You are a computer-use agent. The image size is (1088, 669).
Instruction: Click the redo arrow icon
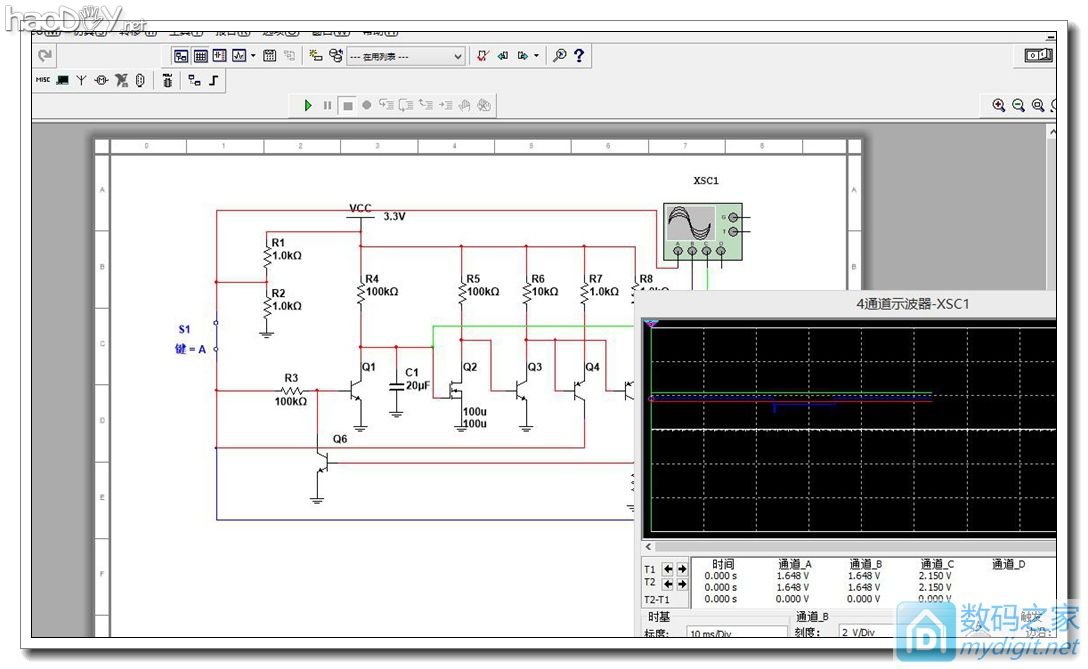45,56
